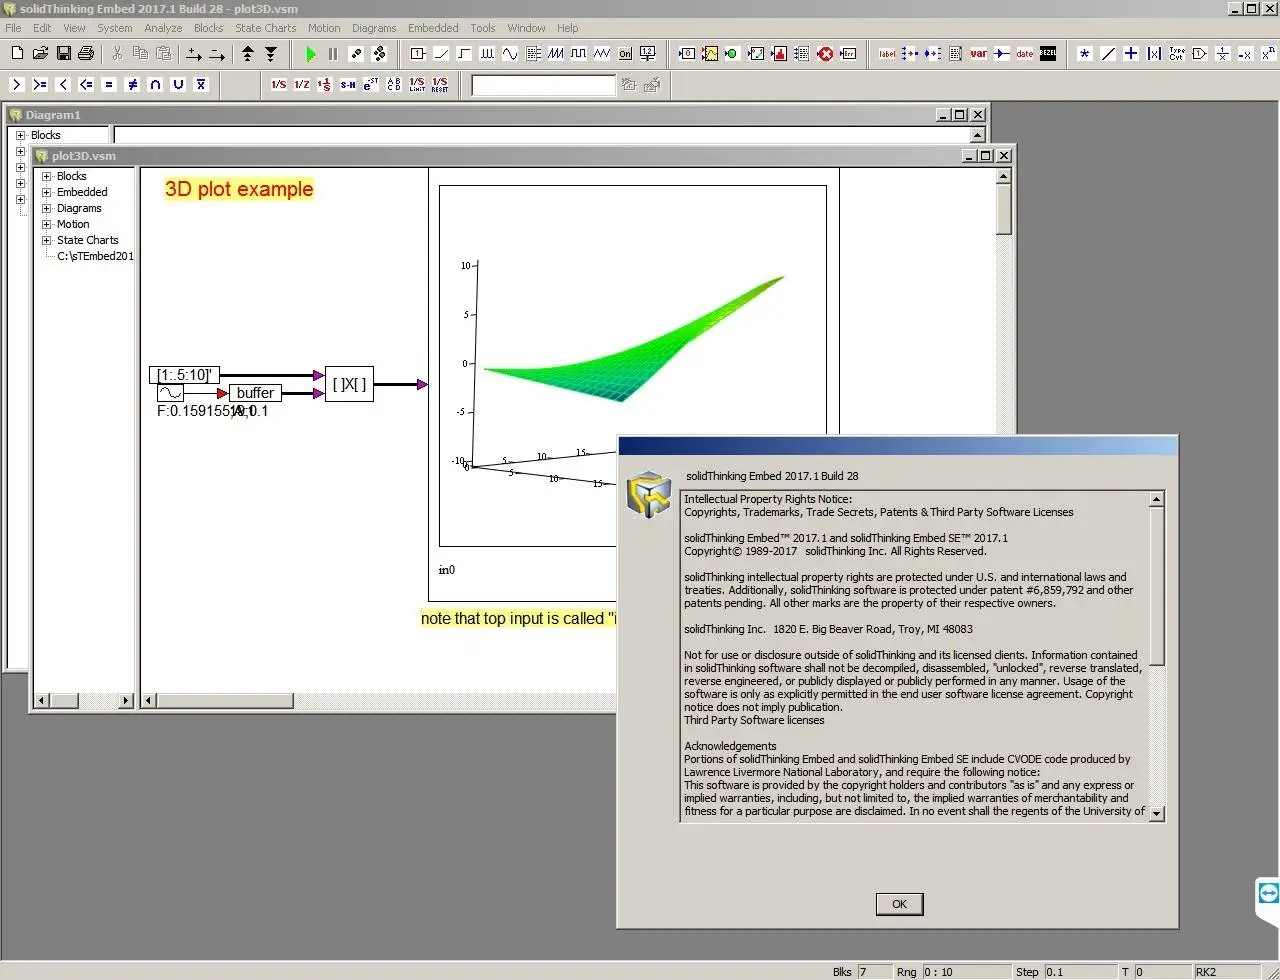Choose the red stop block icon

[825, 54]
